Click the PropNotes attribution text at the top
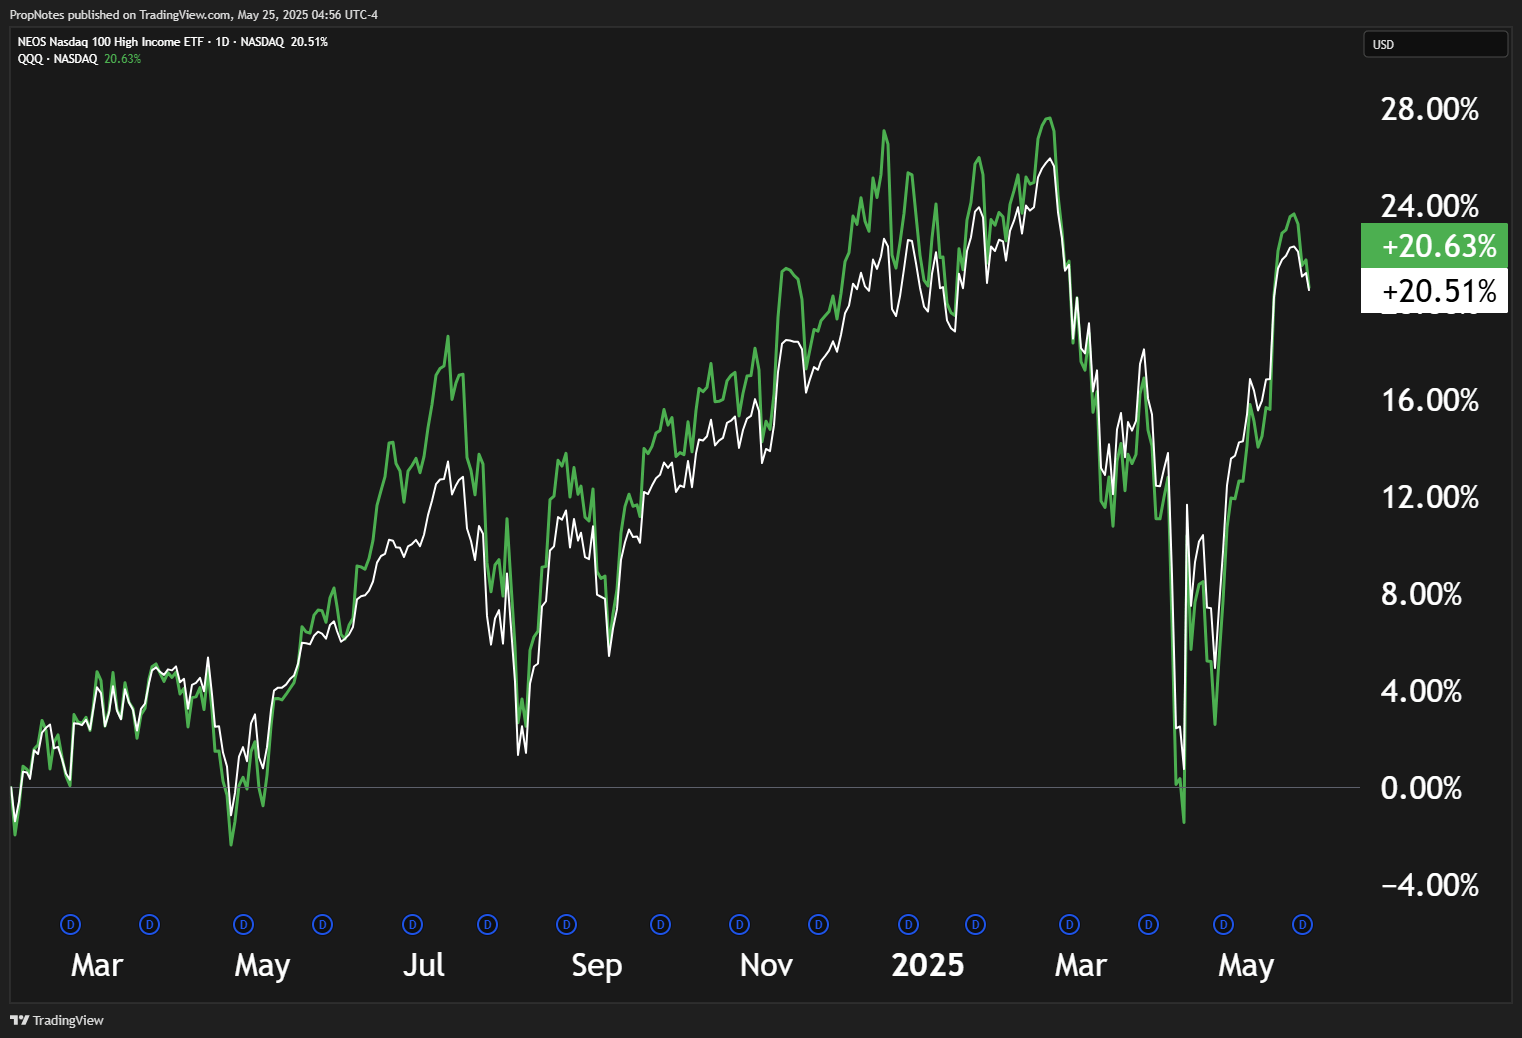Image resolution: width=1522 pixels, height=1038 pixels. [193, 14]
